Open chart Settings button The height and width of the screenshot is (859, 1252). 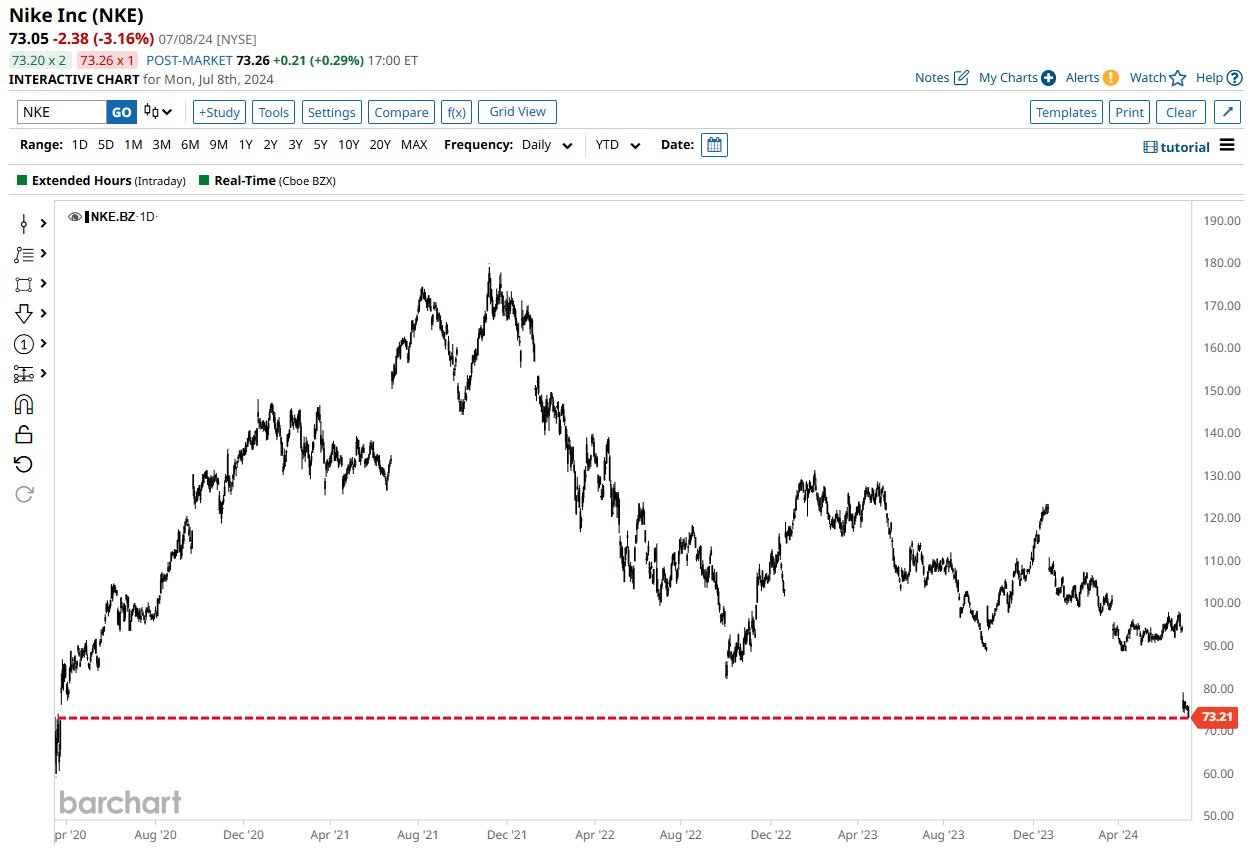[331, 112]
